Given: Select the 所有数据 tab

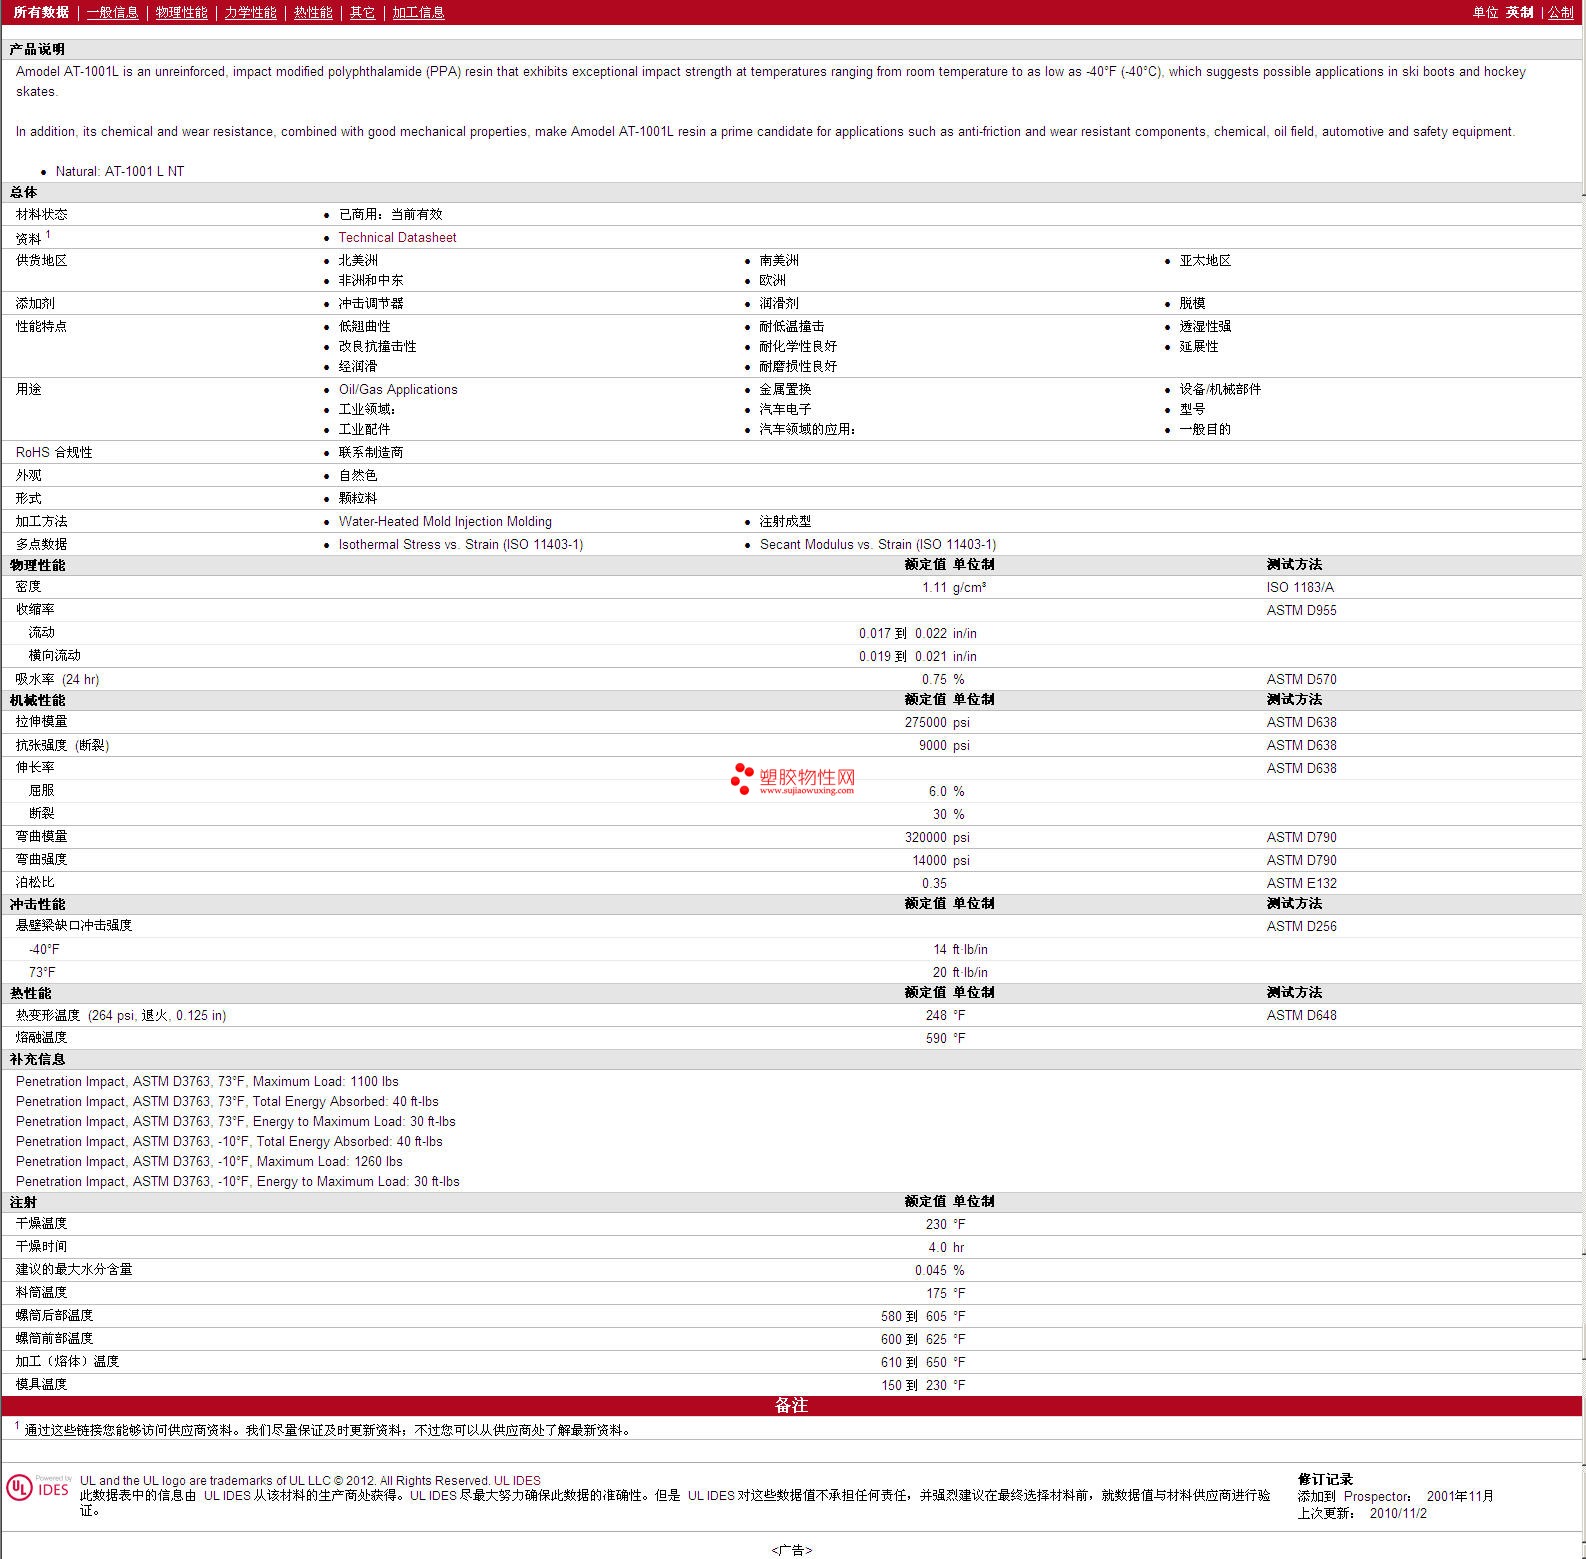Looking at the screenshot, I should pyautogui.click(x=41, y=12).
